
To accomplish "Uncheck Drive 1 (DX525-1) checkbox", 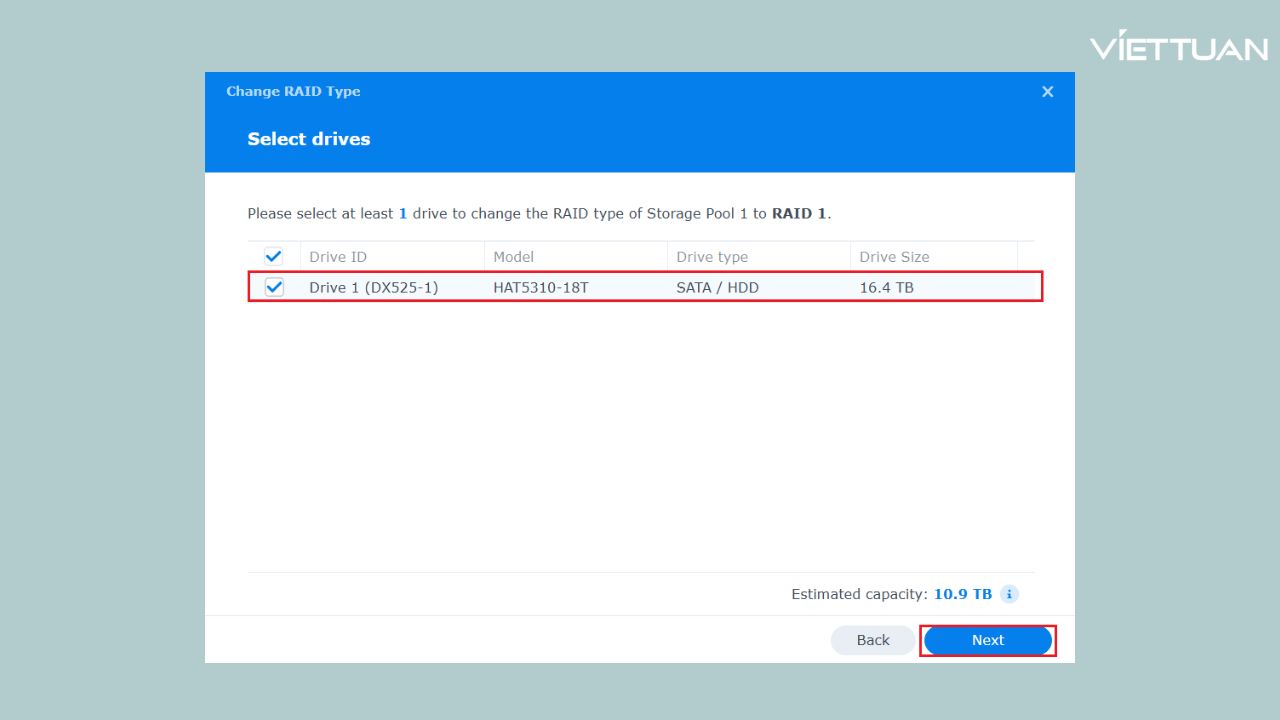I will (x=273, y=287).
